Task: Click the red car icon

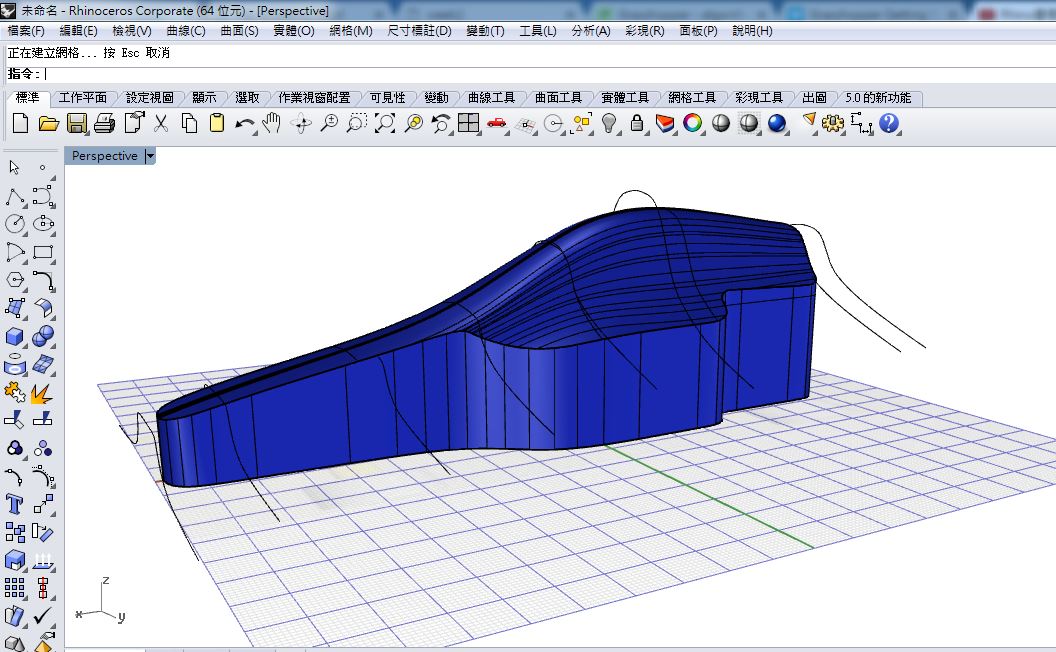Action: [496, 123]
